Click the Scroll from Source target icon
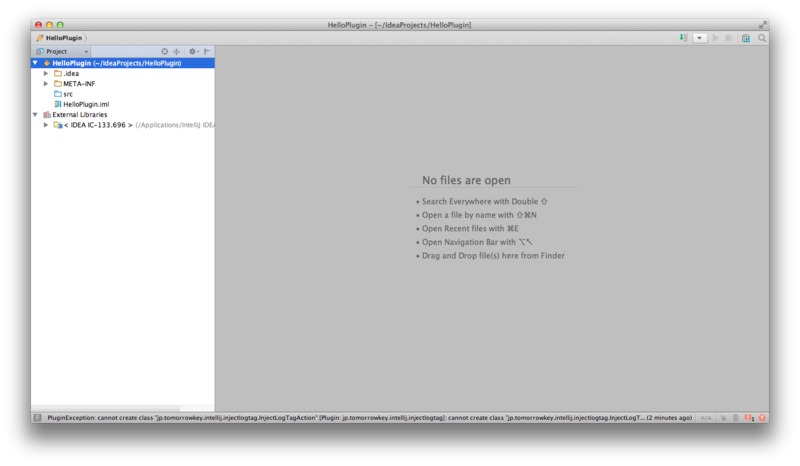Viewport: 800px width, 466px height. click(164, 52)
